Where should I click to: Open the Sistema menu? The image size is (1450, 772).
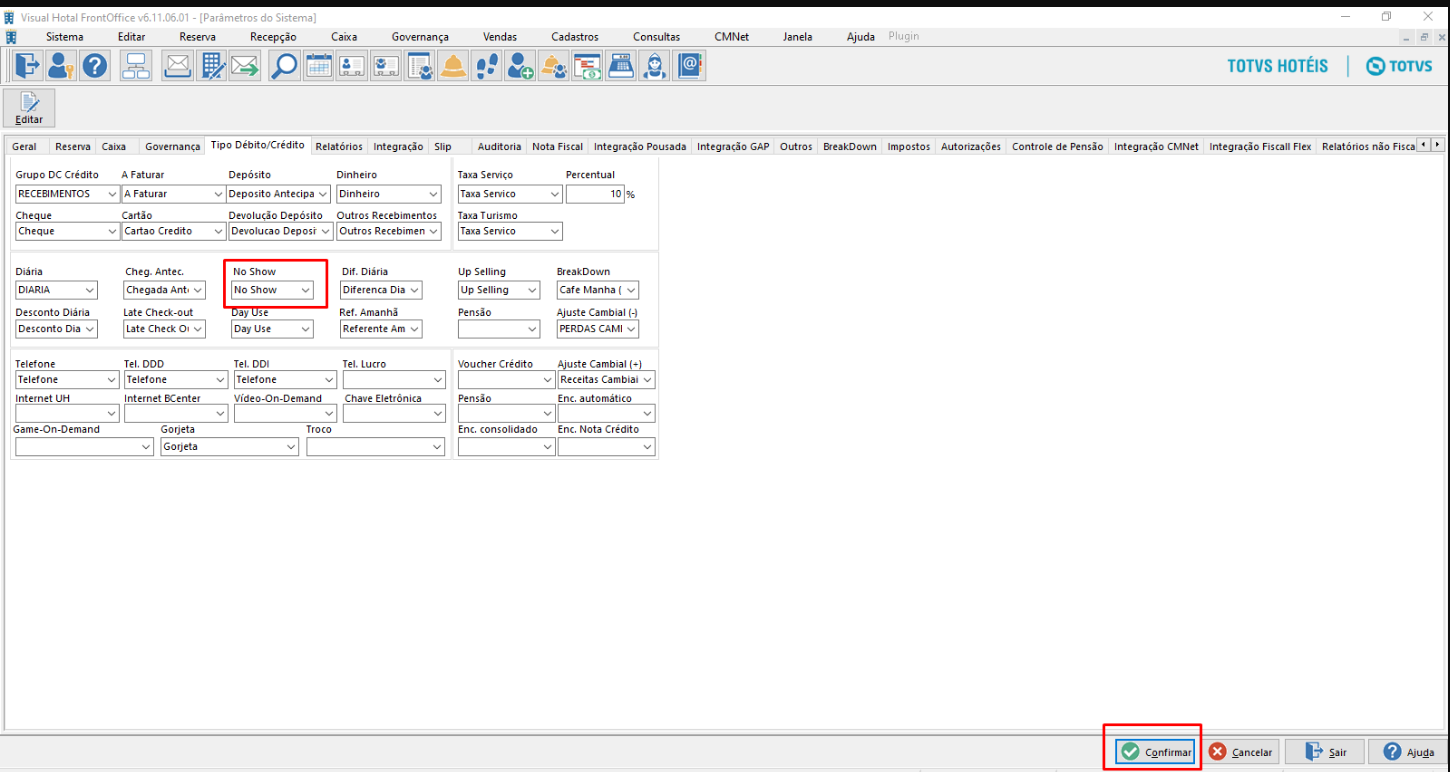point(65,36)
